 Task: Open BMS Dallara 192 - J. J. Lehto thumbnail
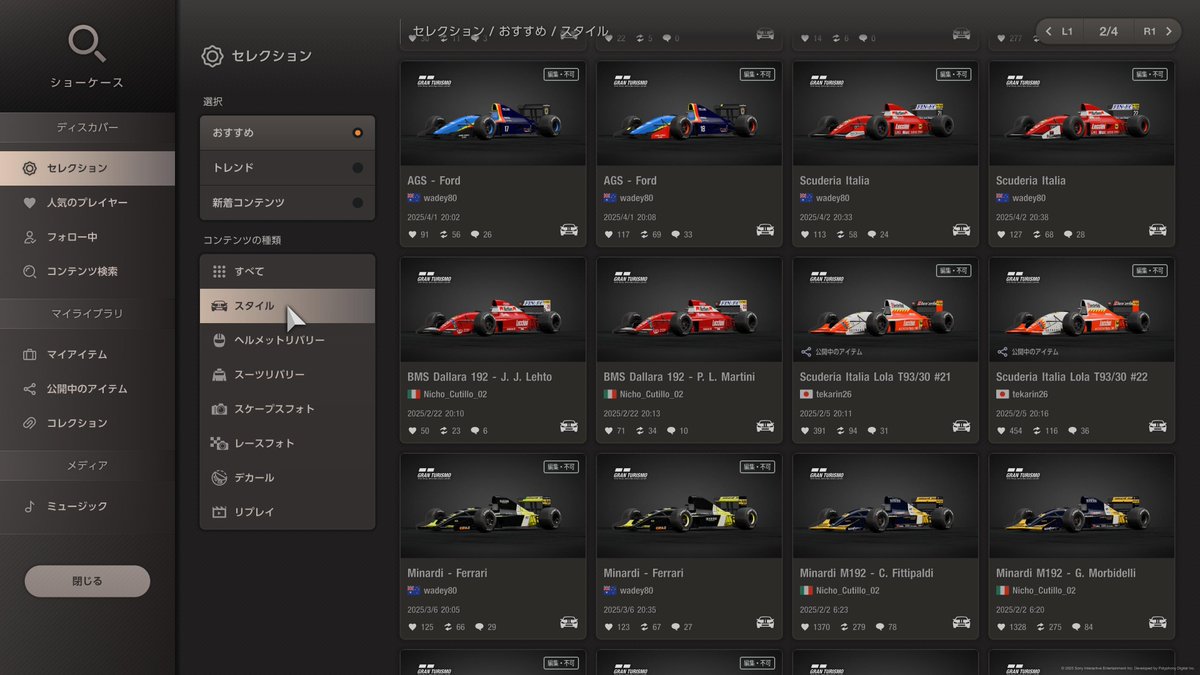493,310
